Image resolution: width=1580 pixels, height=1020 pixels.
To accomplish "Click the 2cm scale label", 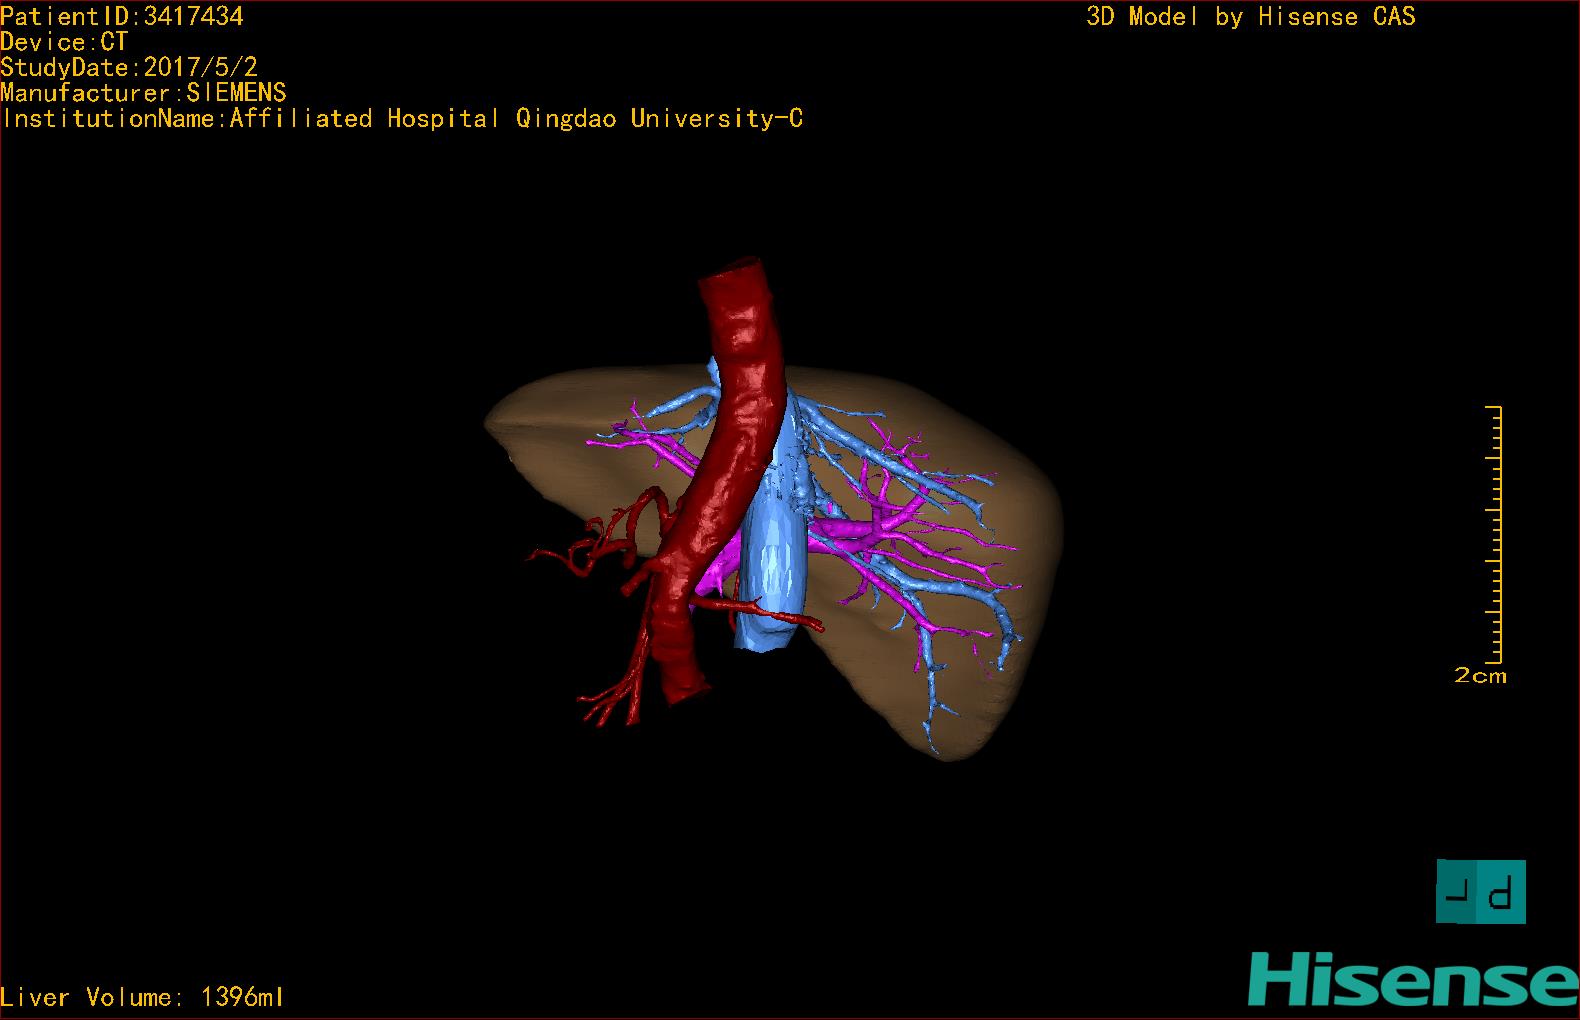I will click(1480, 675).
